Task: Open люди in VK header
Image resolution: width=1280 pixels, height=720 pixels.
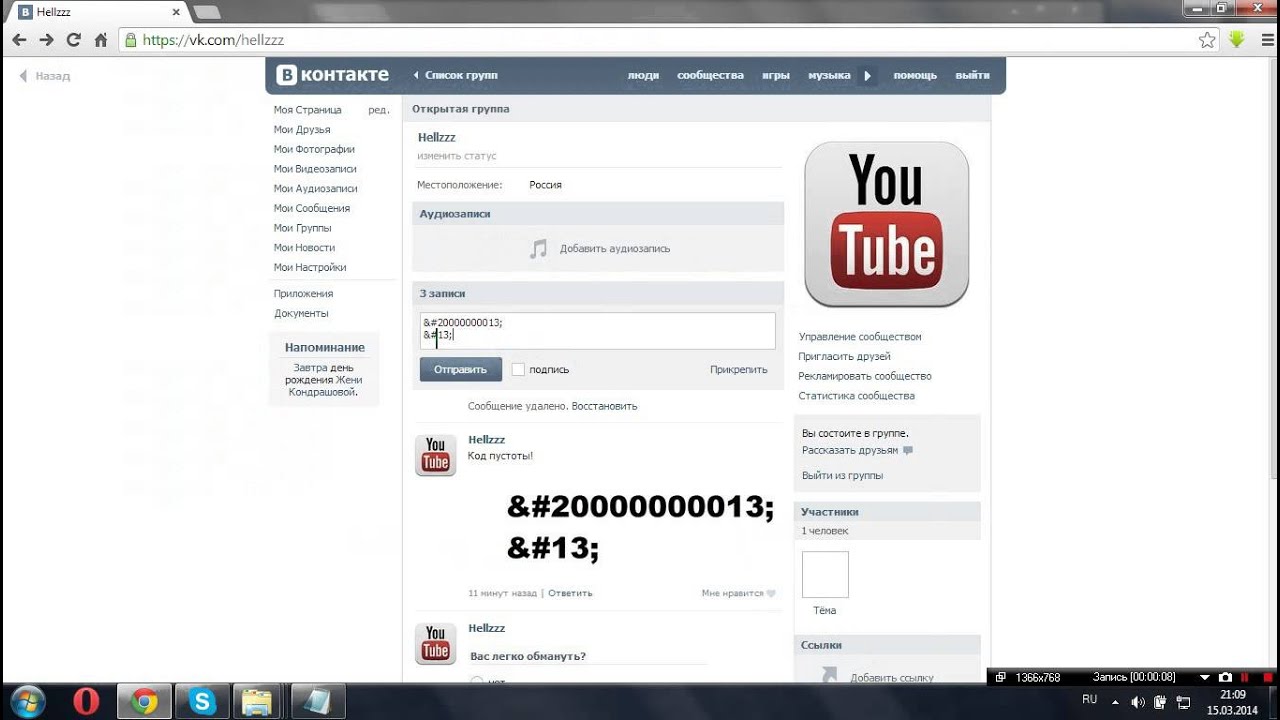Action: coord(643,75)
